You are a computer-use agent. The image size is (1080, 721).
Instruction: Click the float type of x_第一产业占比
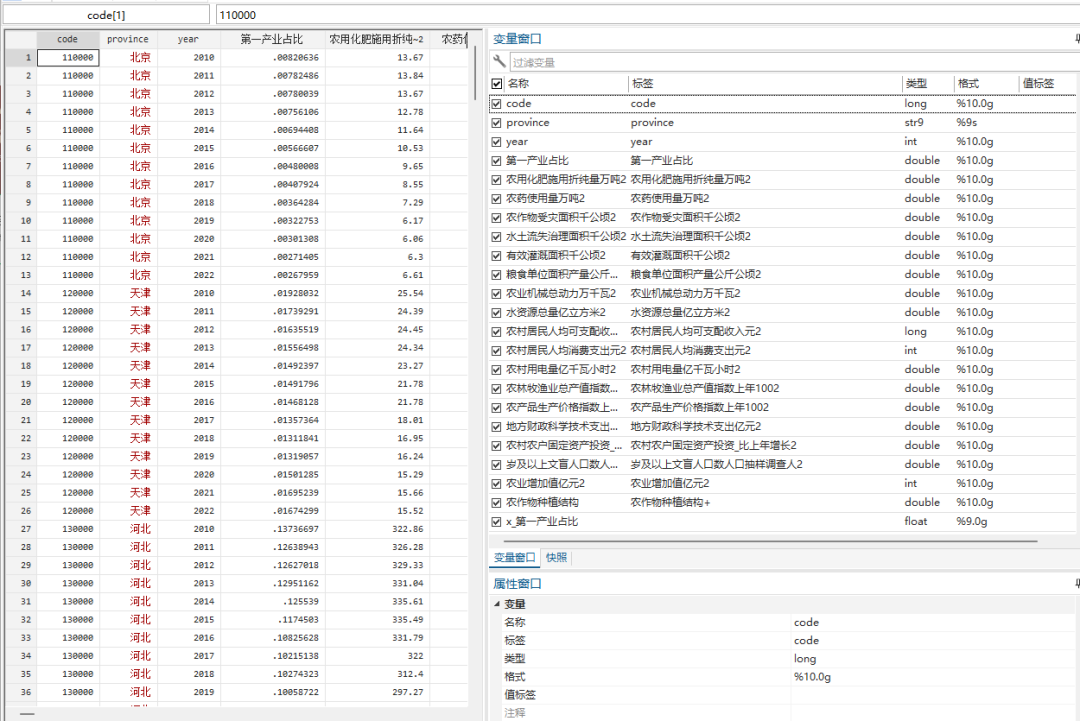[x=915, y=521]
